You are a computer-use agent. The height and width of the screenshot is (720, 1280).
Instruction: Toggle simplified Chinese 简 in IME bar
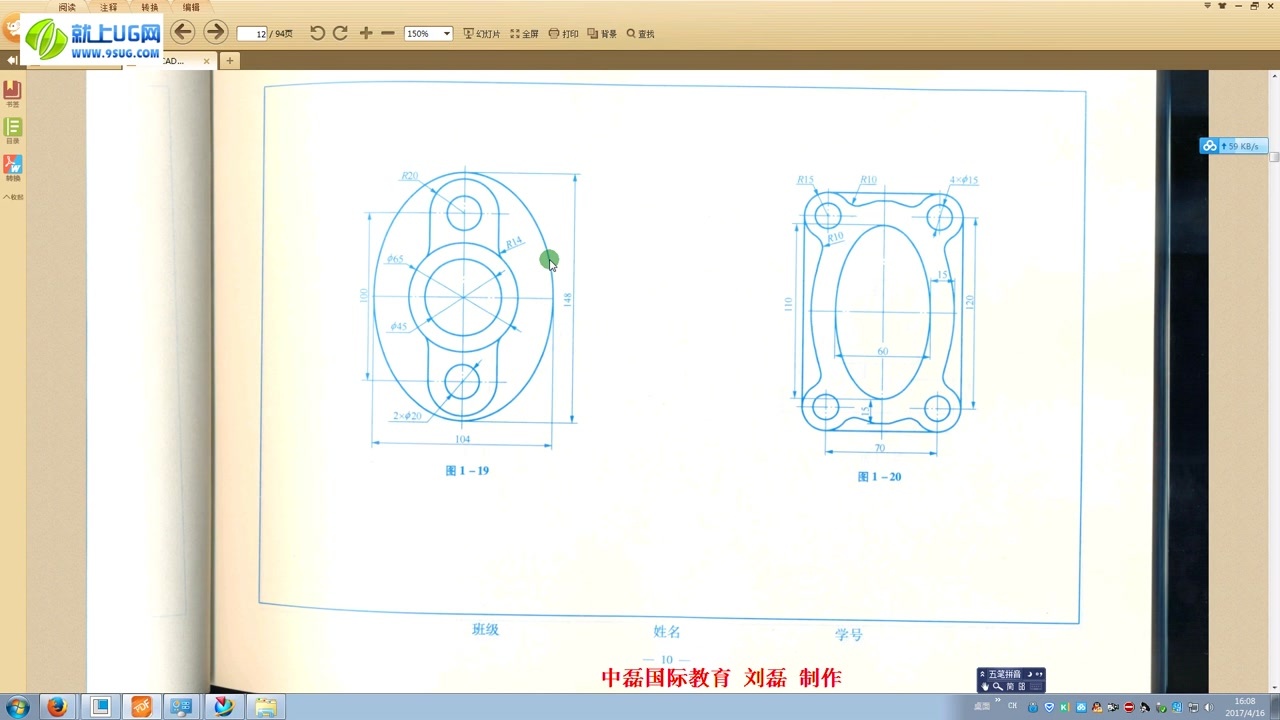(x=1010, y=687)
